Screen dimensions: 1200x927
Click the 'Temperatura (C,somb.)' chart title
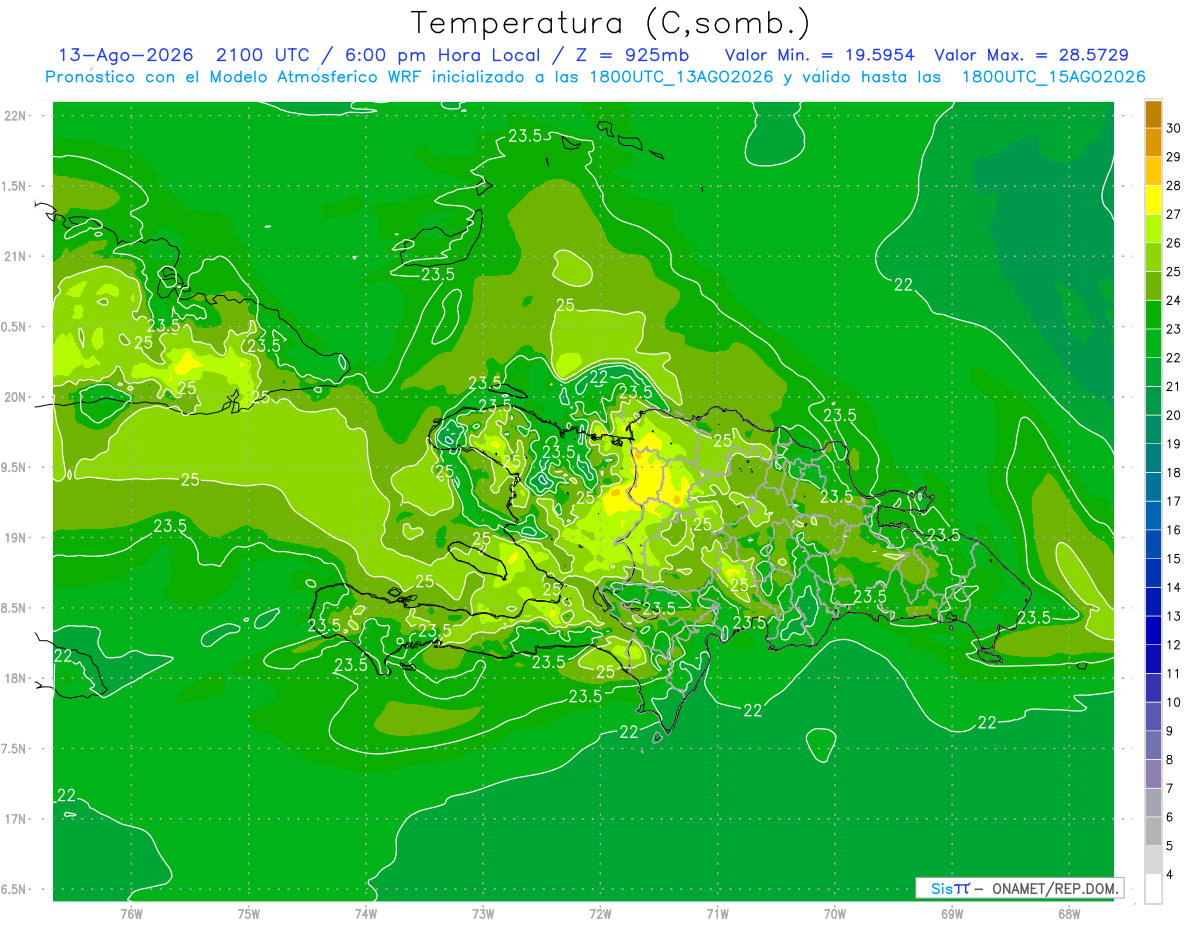point(610,23)
